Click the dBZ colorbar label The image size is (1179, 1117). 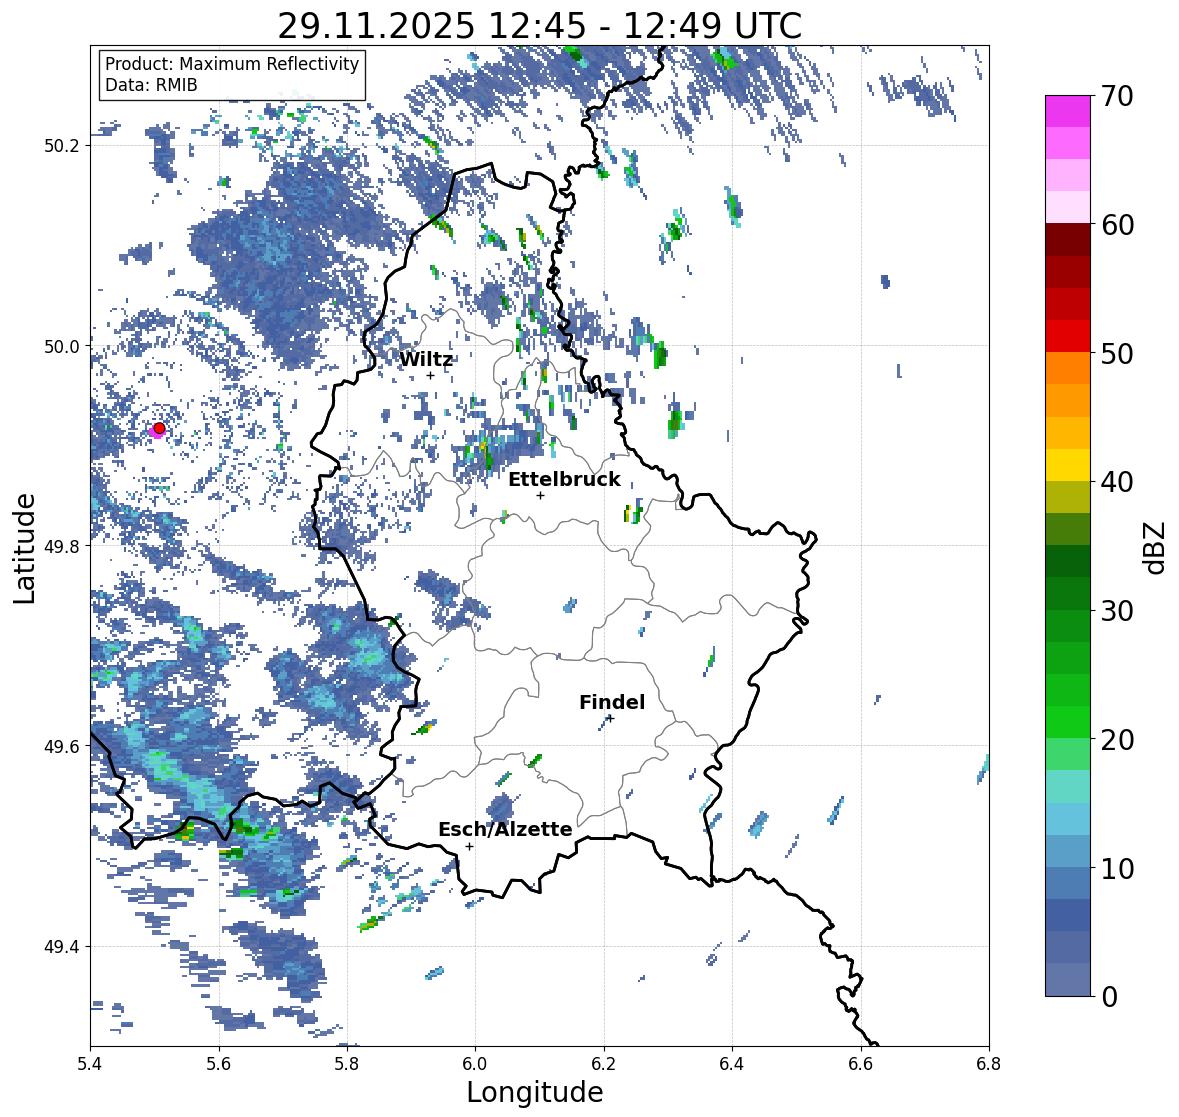click(1156, 547)
